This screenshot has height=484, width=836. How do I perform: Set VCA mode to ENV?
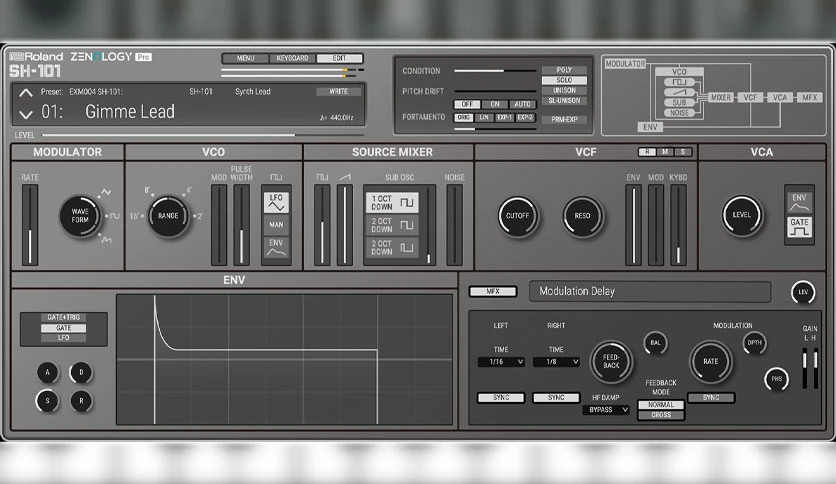click(799, 203)
